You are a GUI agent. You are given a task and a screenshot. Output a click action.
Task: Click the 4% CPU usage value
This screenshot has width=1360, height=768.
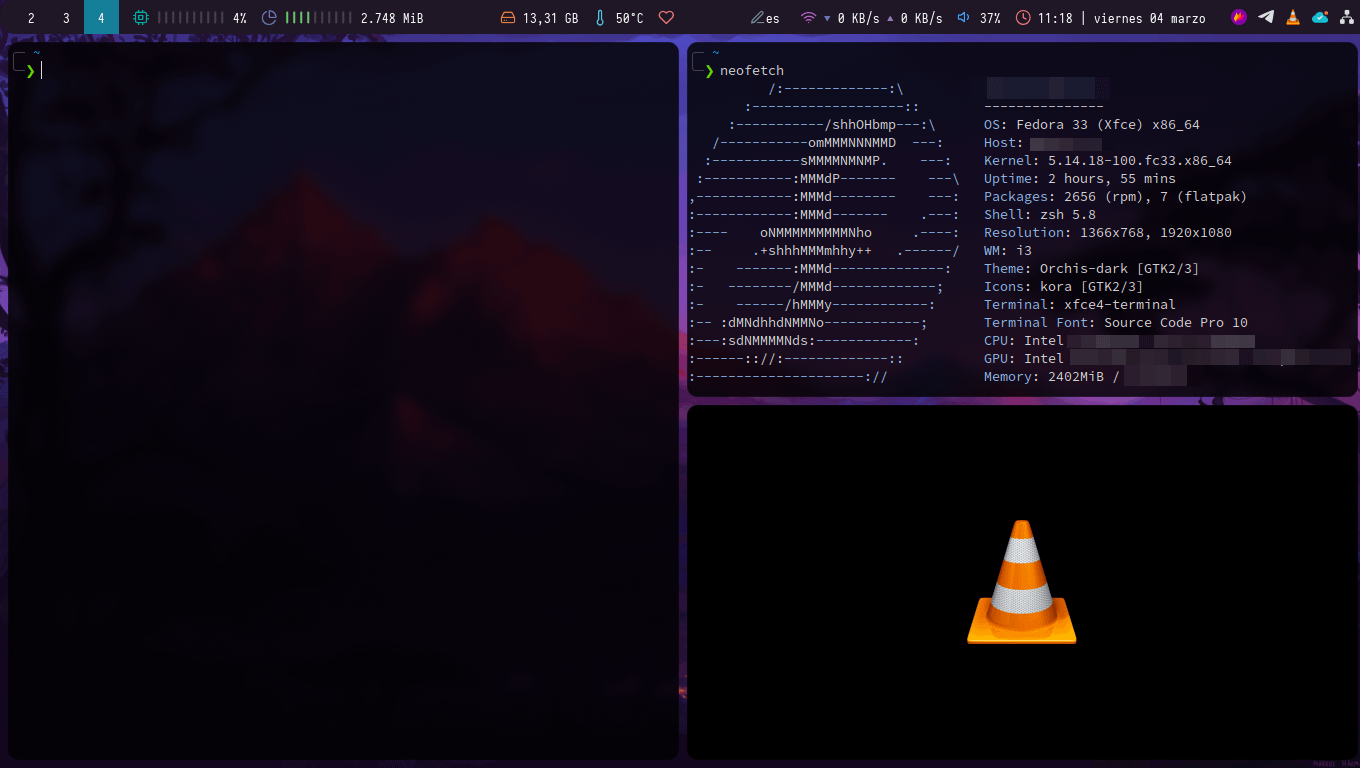[240, 18]
